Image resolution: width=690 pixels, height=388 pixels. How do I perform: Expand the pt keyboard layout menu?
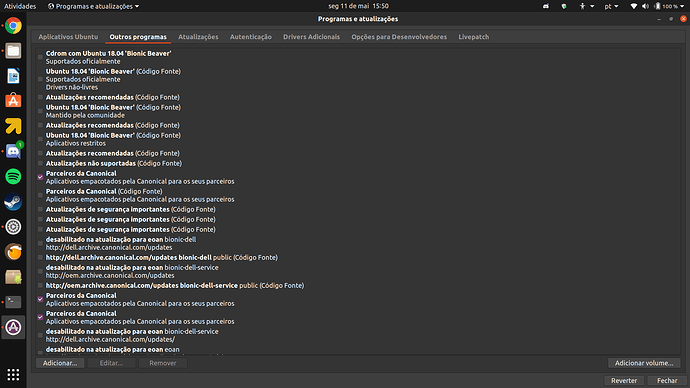(611, 6)
